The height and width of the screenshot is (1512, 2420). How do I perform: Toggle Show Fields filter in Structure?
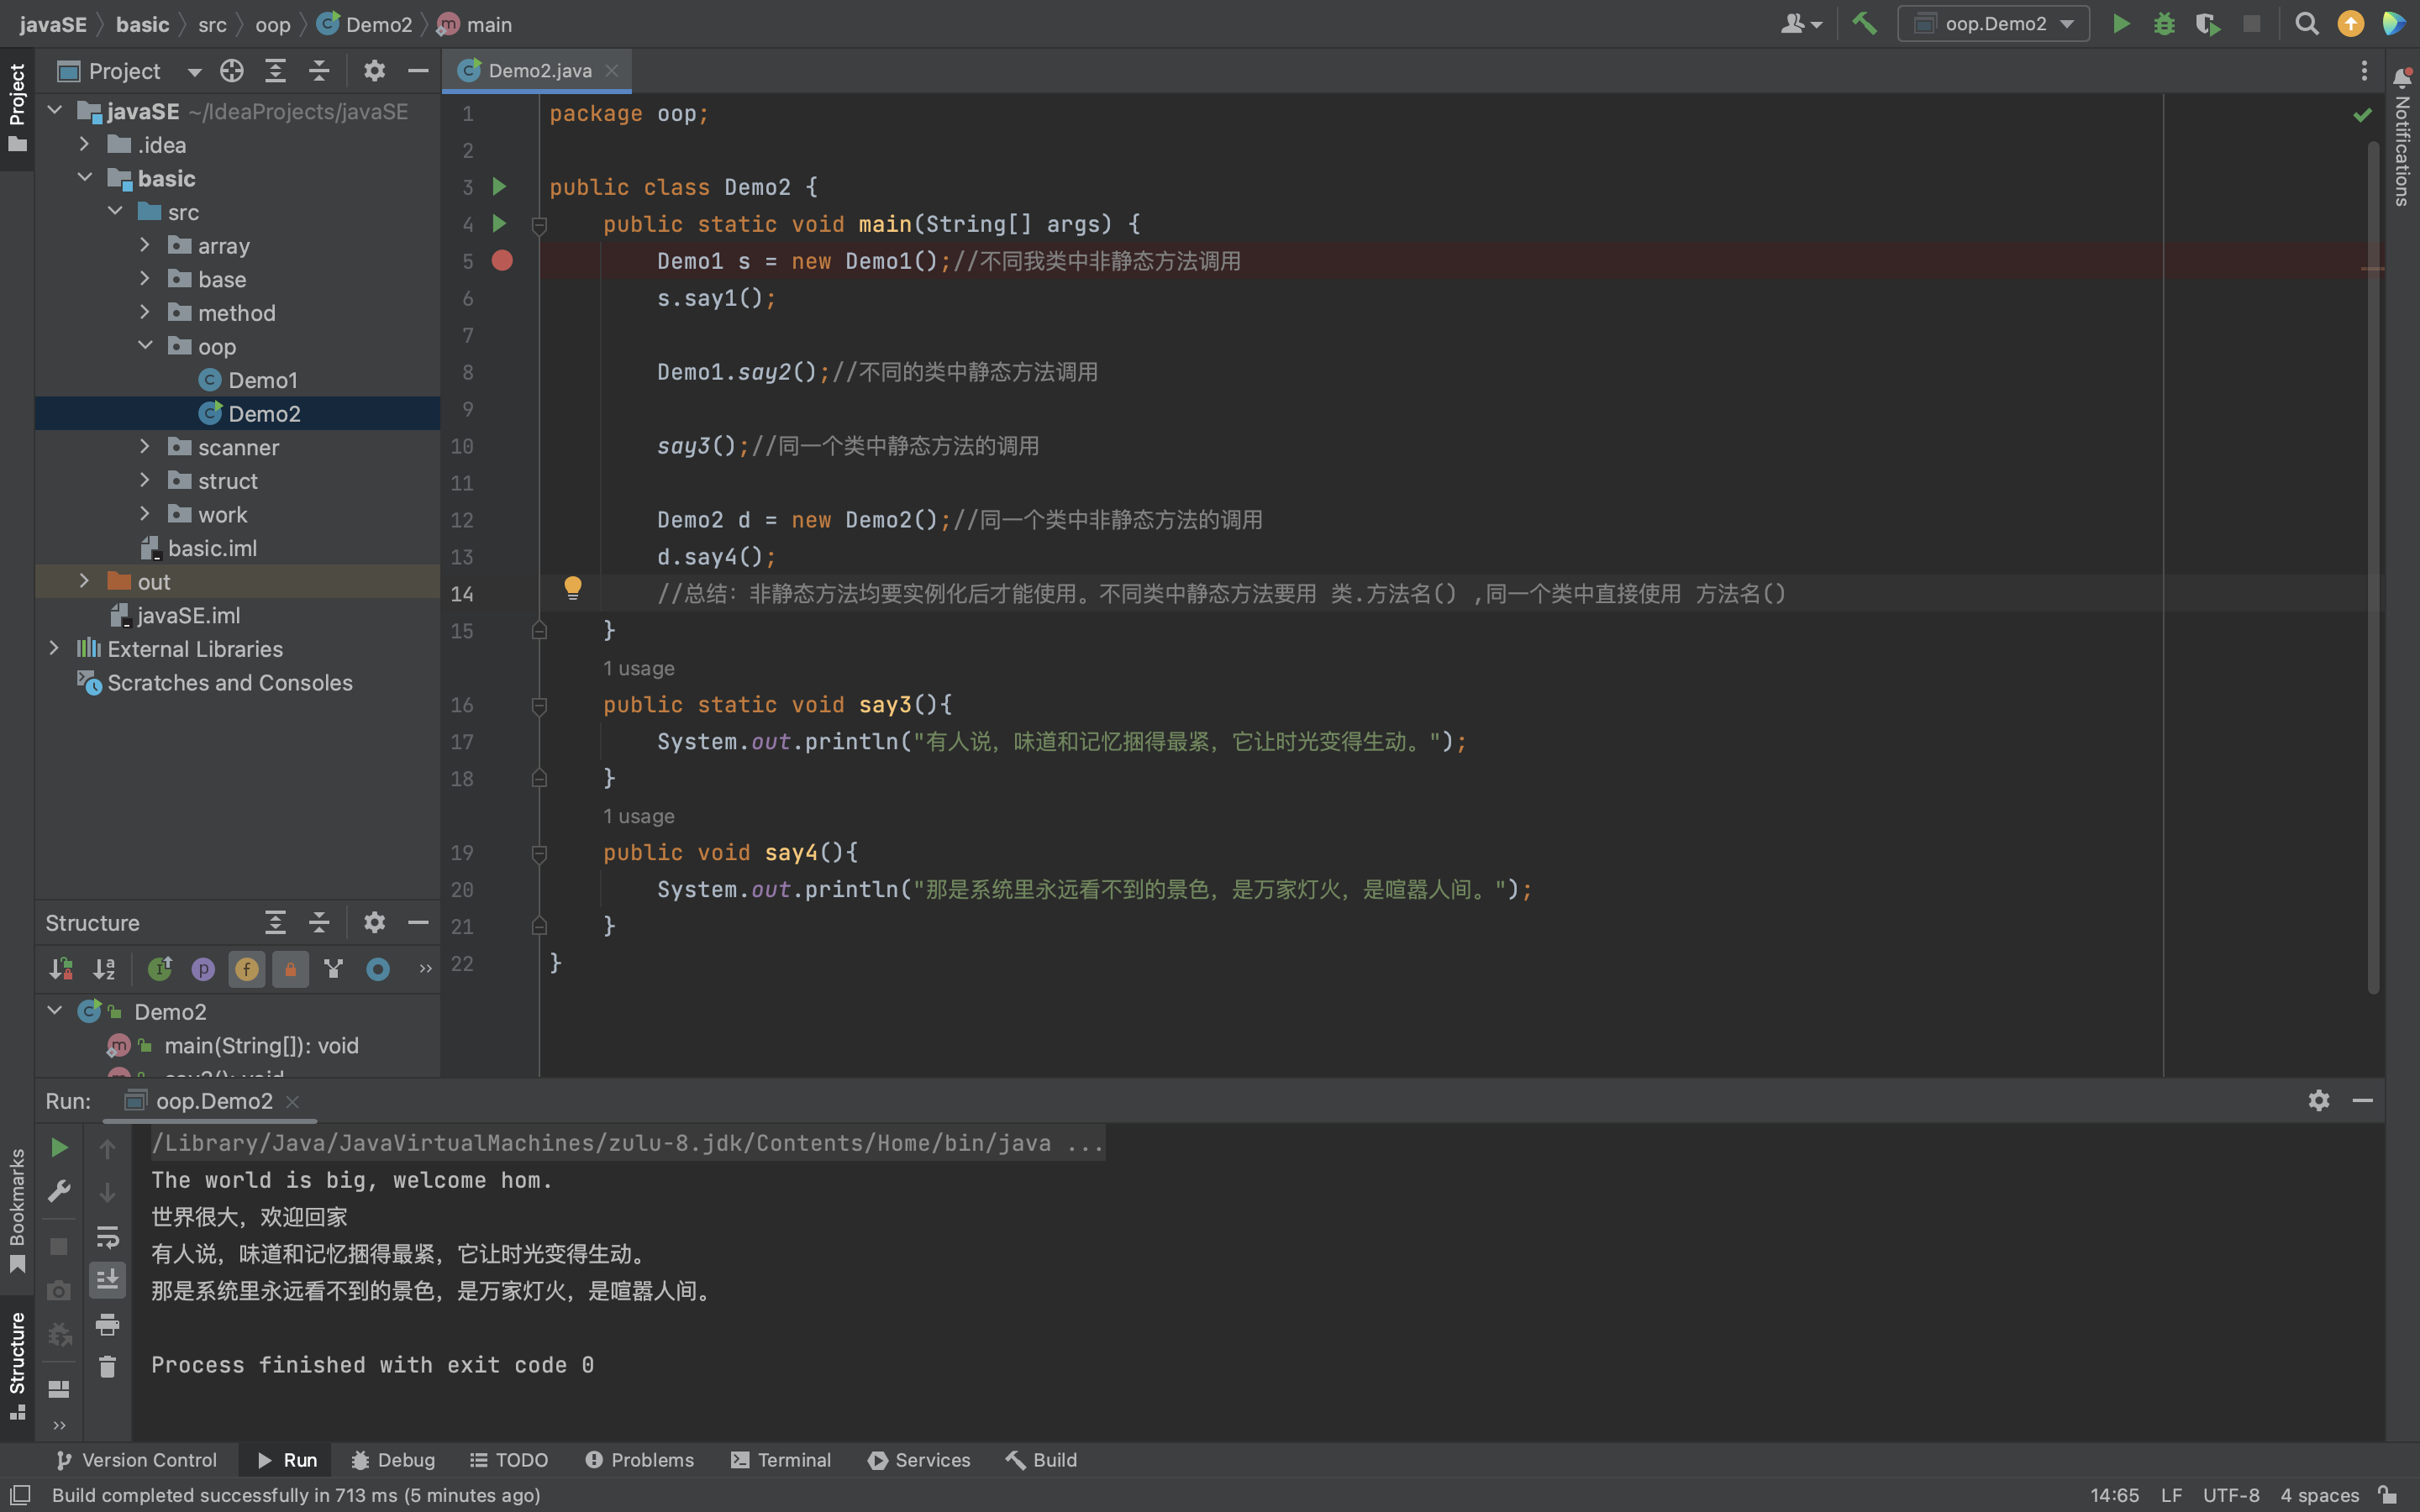(x=246, y=969)
